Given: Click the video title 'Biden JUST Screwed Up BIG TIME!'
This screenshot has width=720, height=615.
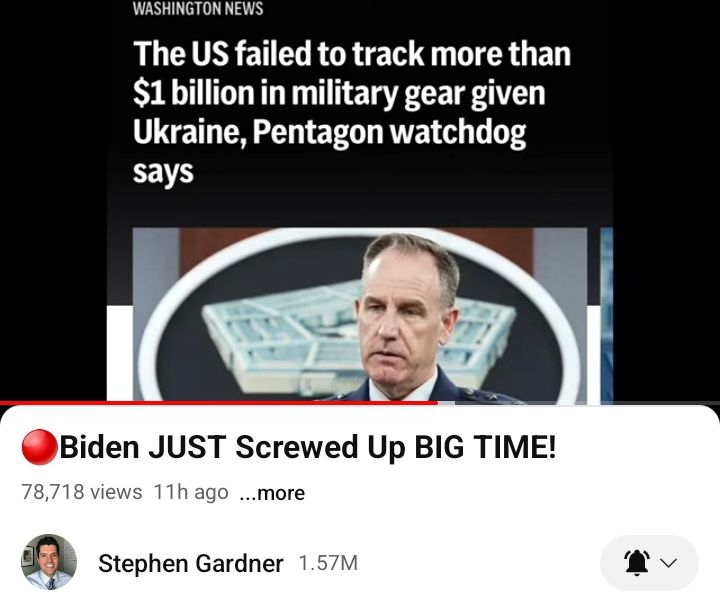Looking at the screenshot, I should [x=308, y=447].
